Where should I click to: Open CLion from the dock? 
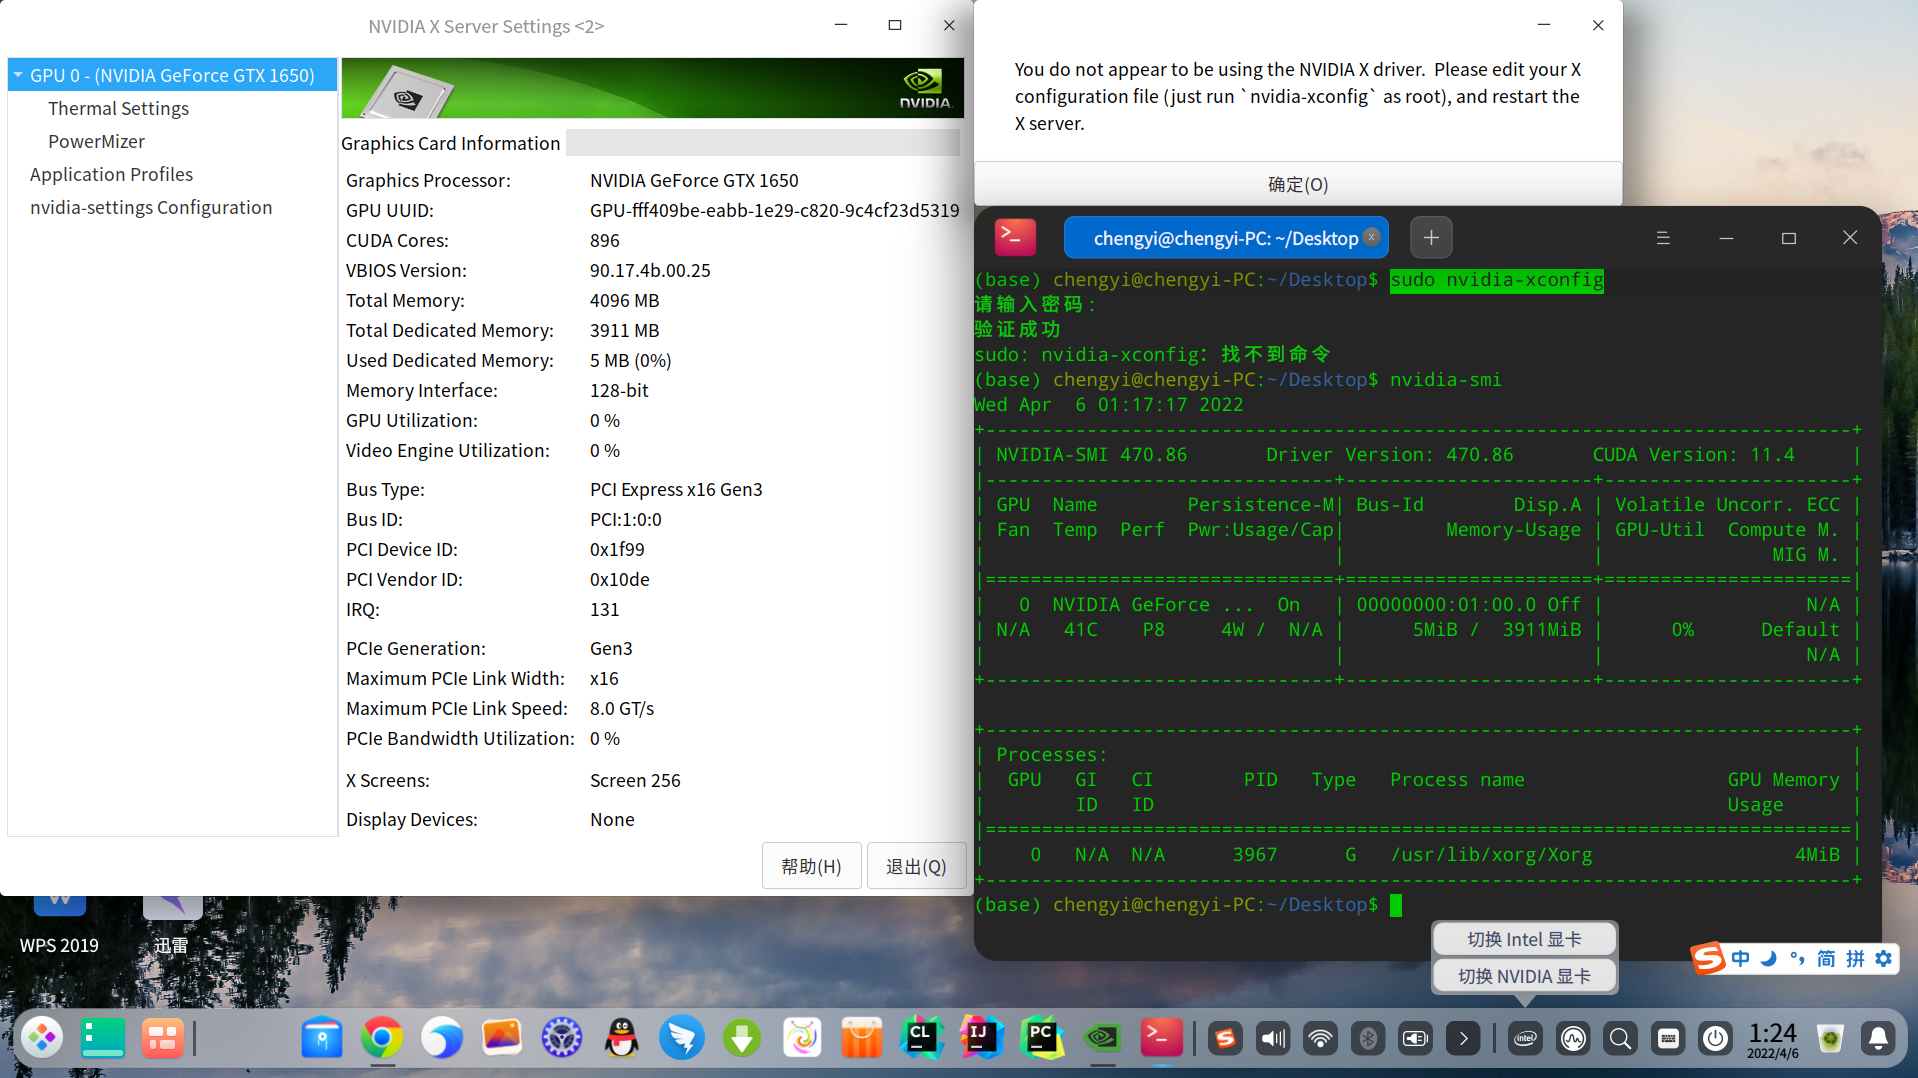click(921, 1039)
